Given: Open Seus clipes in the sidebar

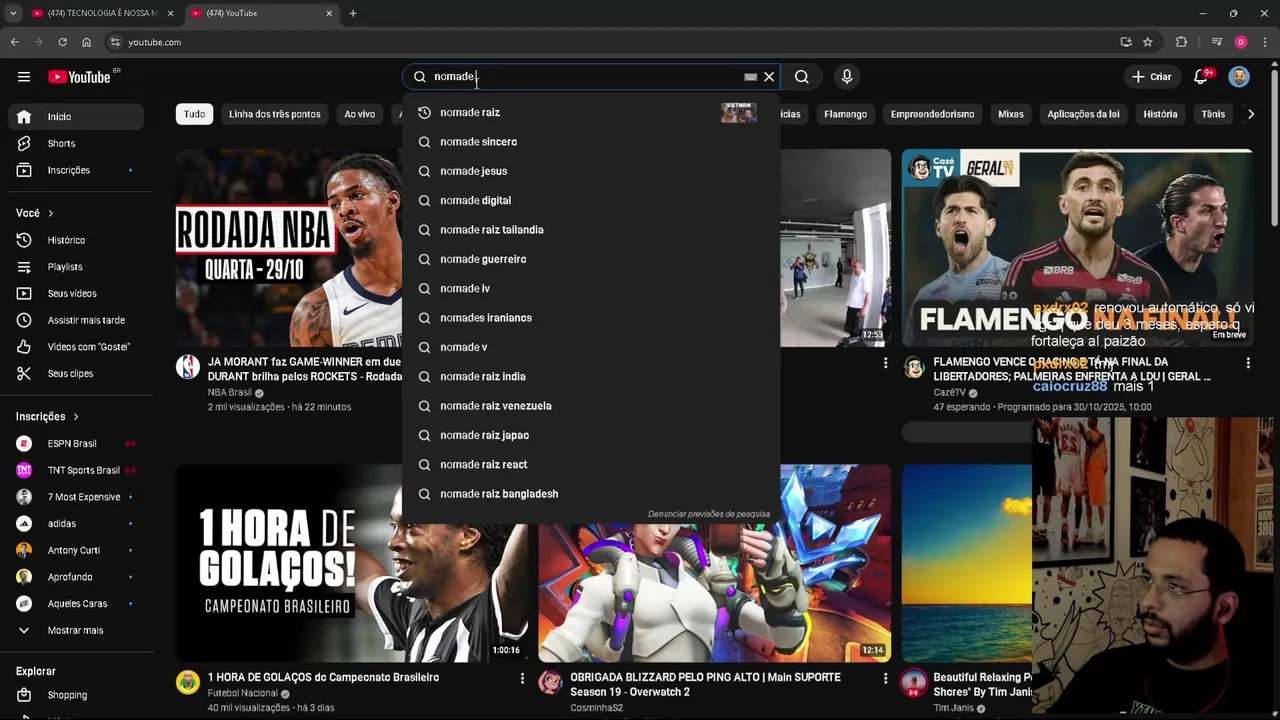Looking at the screenshot, I should coord(76,374).
